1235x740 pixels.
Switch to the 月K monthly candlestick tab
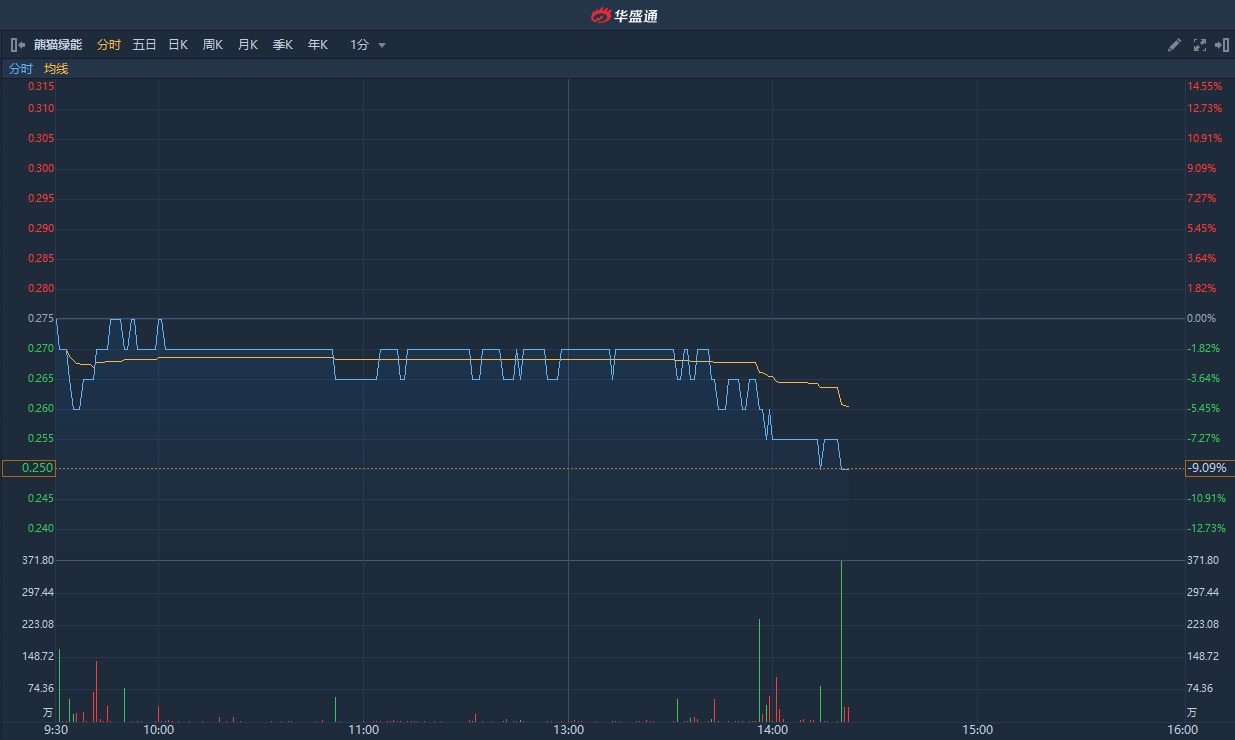coord(248,45)
